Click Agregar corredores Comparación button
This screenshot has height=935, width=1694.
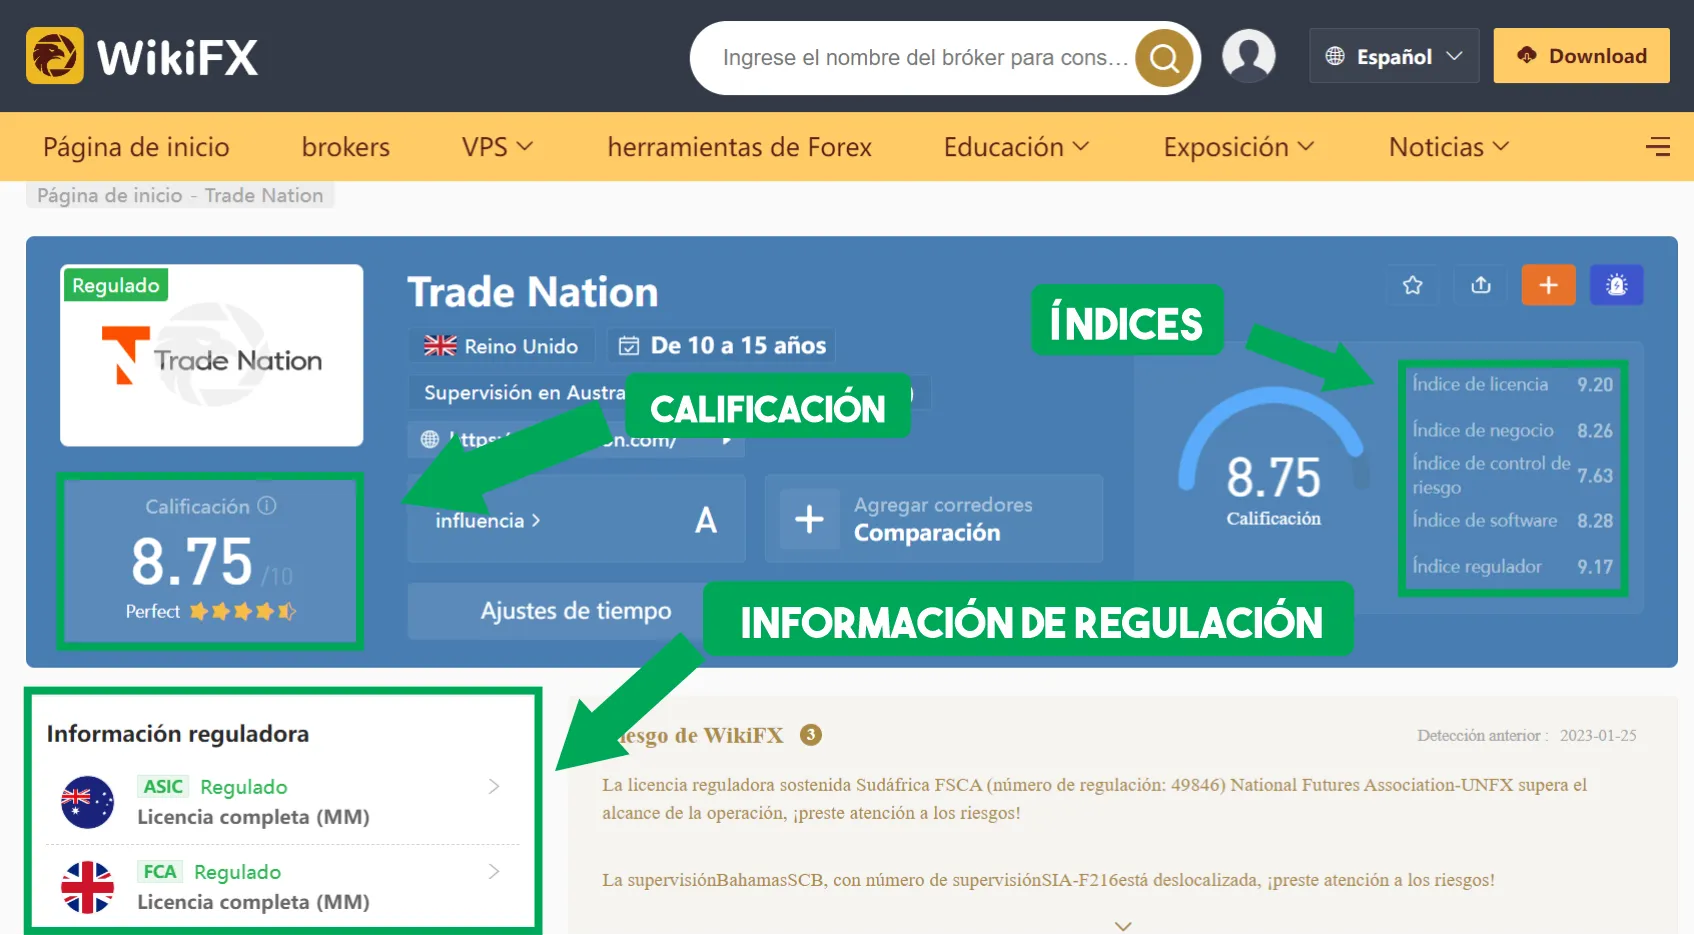(x=934, y=519)
